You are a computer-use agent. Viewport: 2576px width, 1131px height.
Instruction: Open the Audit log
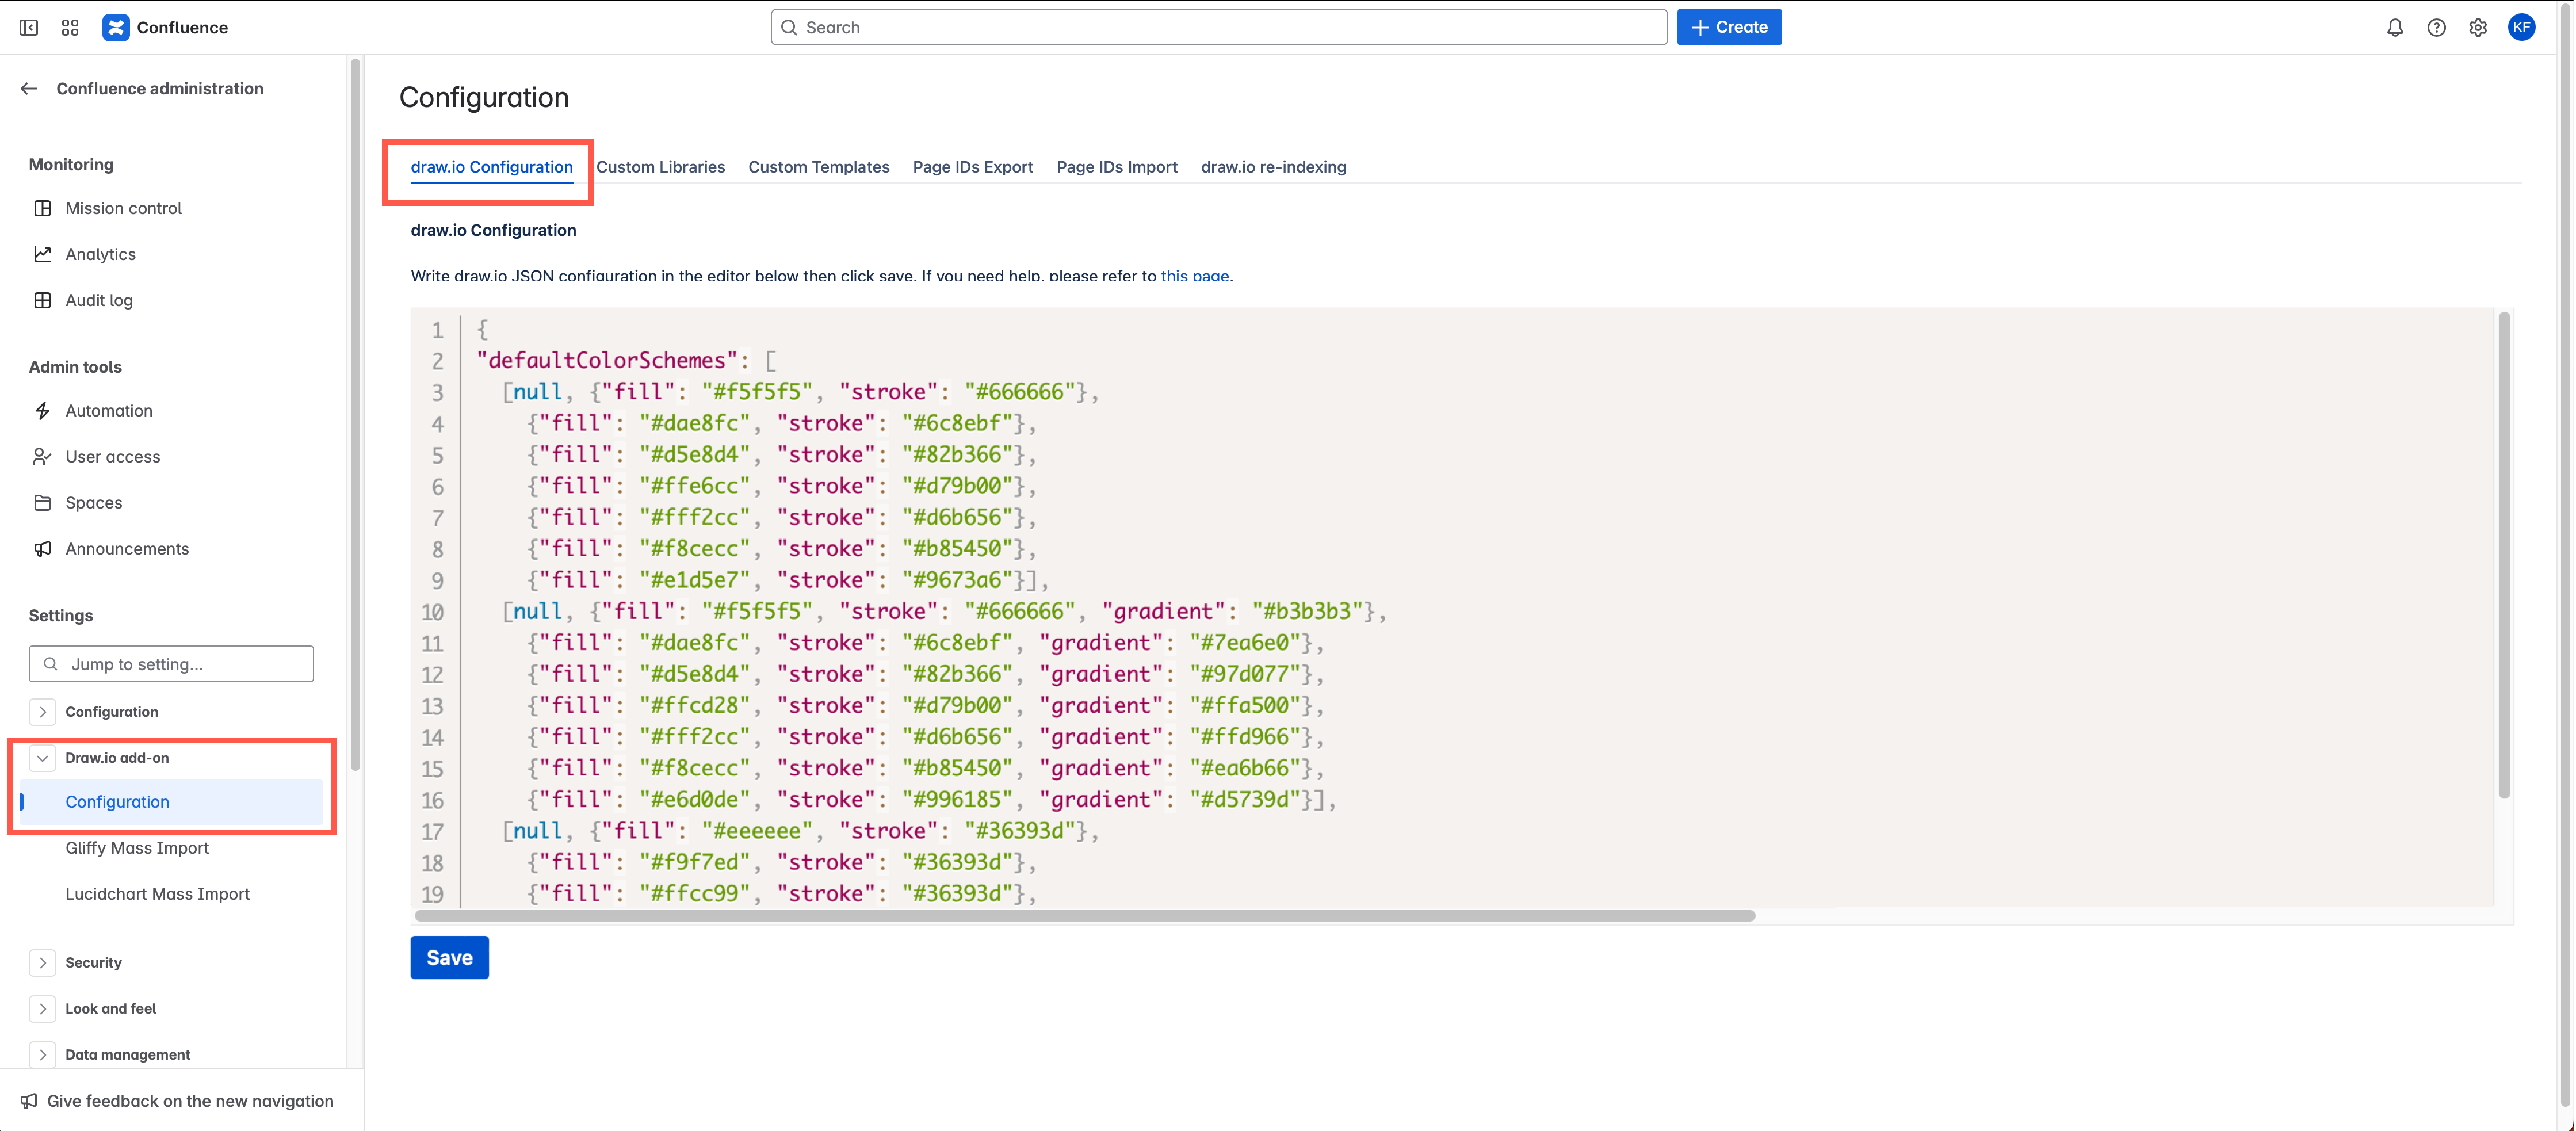tap(98, 300)
